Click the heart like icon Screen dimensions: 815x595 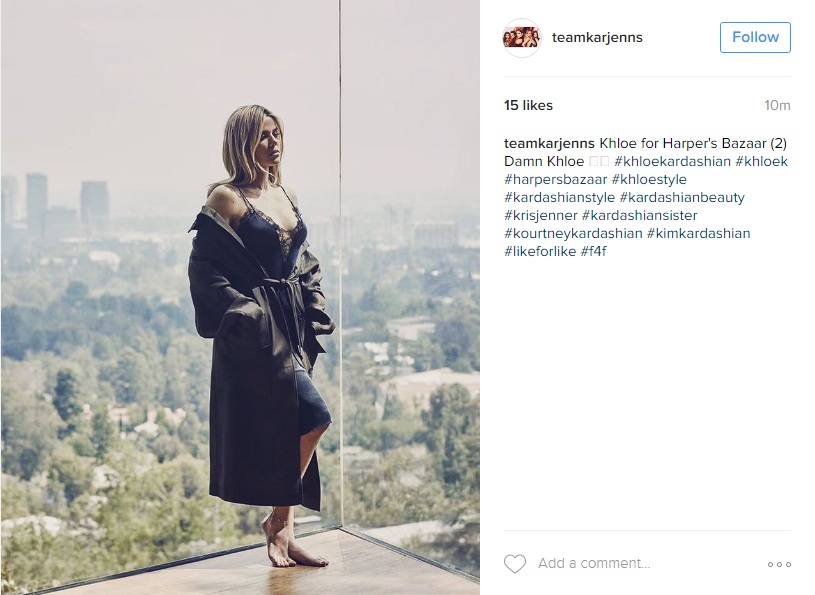[515, 564]
